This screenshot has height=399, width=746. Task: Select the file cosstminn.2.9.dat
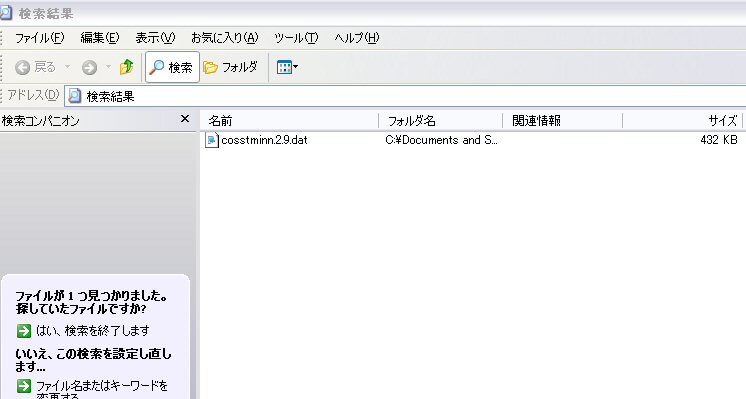[264, 140]
